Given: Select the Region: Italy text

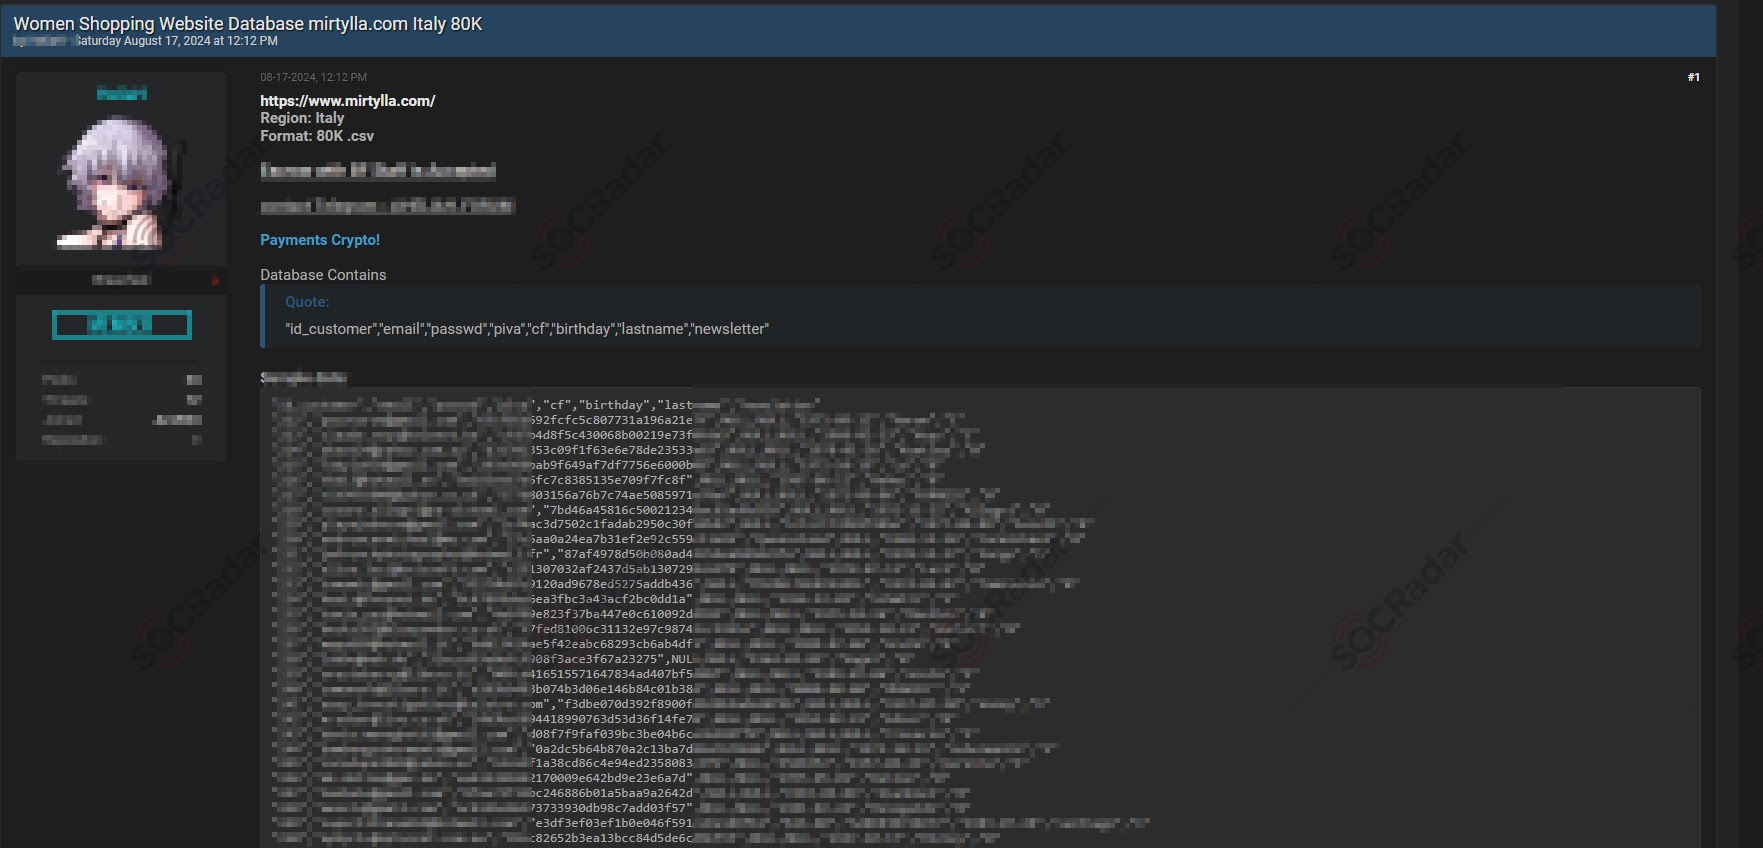Looking at the screenshot, I should click(302, 118).
